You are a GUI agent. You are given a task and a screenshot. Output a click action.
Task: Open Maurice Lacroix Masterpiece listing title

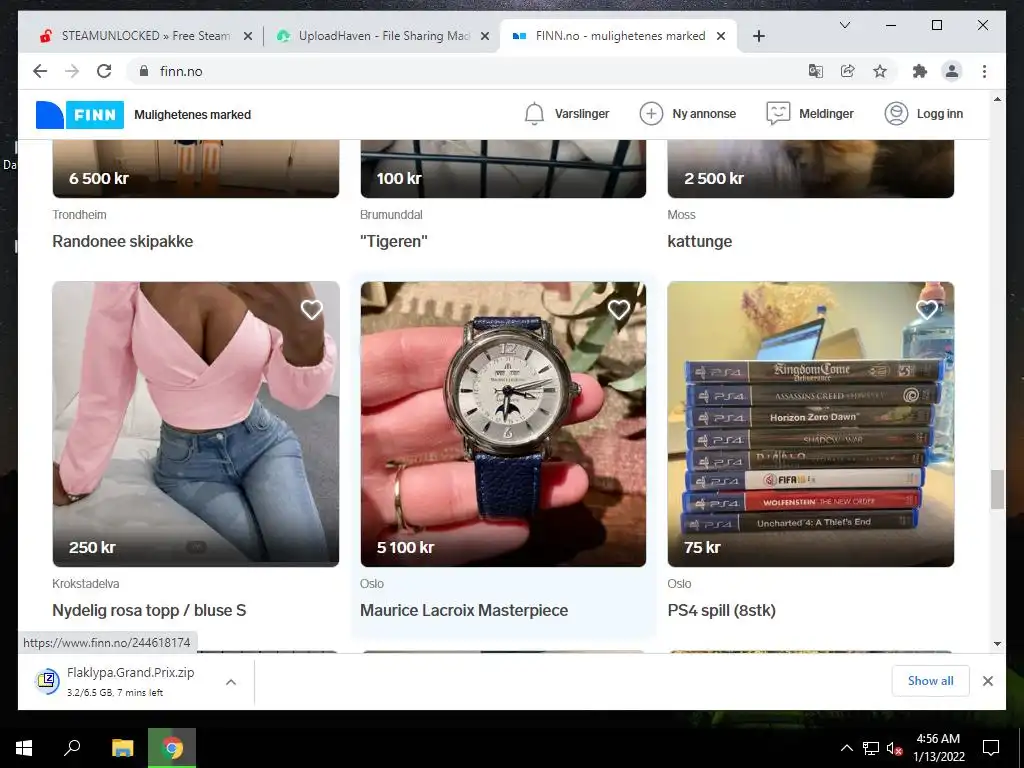coord(464,611)
